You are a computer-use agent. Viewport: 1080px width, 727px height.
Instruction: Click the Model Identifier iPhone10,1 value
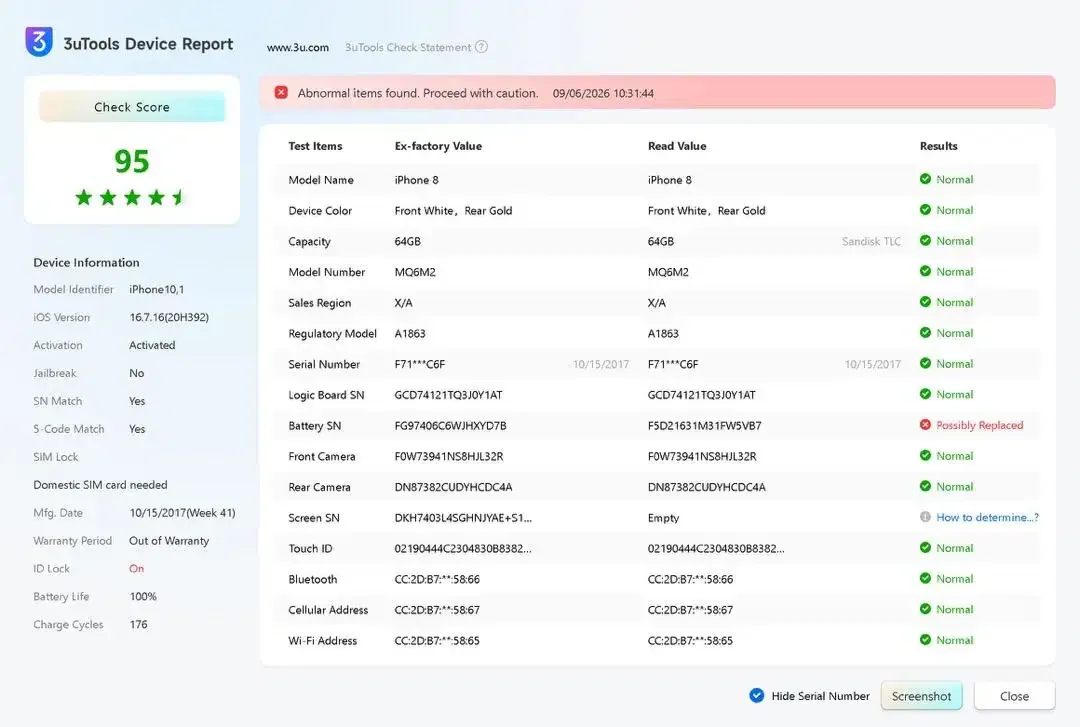[156, 289]
